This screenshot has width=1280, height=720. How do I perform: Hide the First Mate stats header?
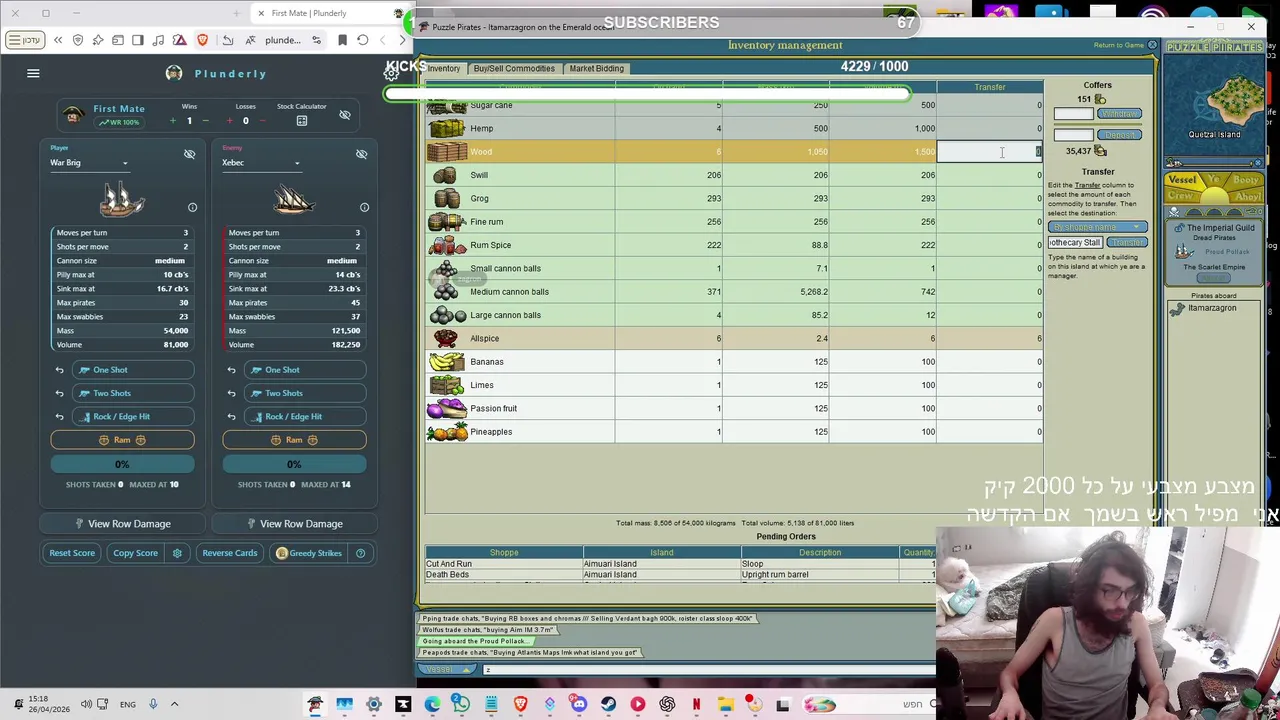click(x=345, y=115)
